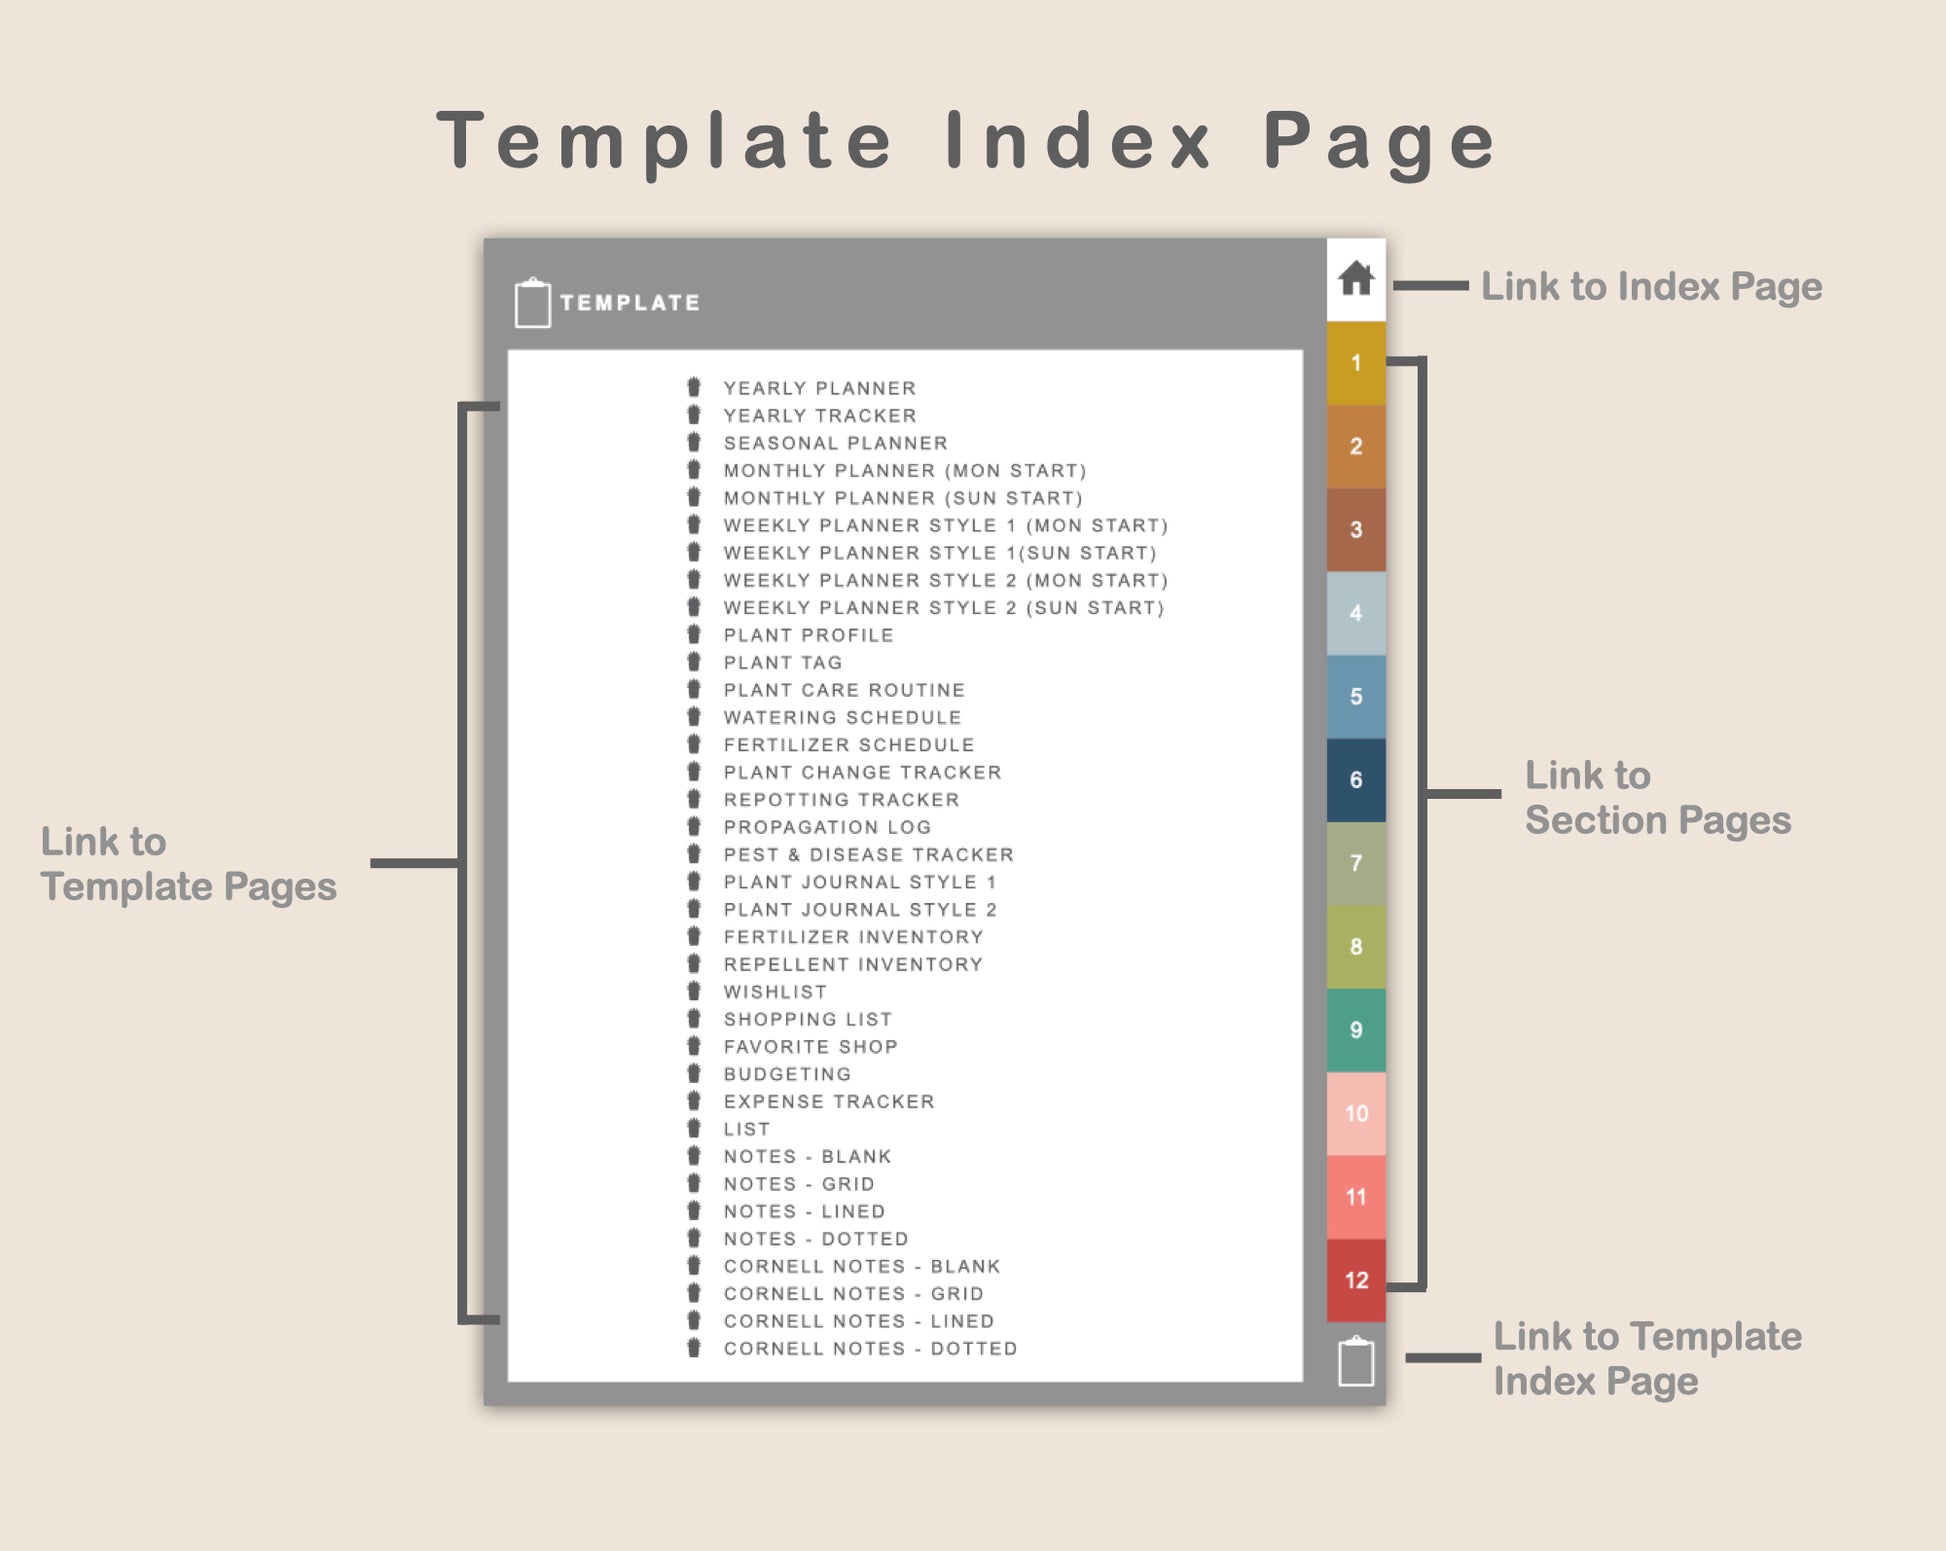Viewport: 1946px width, 1551px height.
Task: Open Repotting Tracker link
Action: [x=841, y=799]
